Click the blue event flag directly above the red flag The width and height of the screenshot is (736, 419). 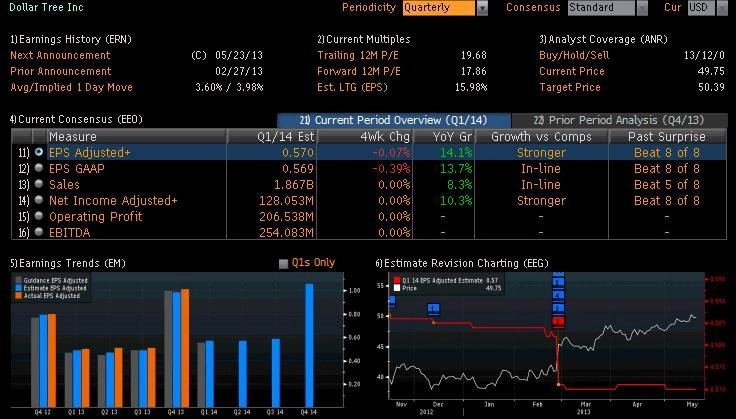tap(558, 309)
